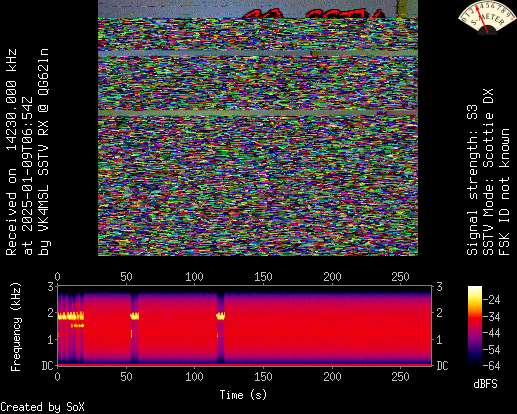Click the 'SSTV Mode: Scottie DX' text
The image size is (517, 414).
pos(488,172)
